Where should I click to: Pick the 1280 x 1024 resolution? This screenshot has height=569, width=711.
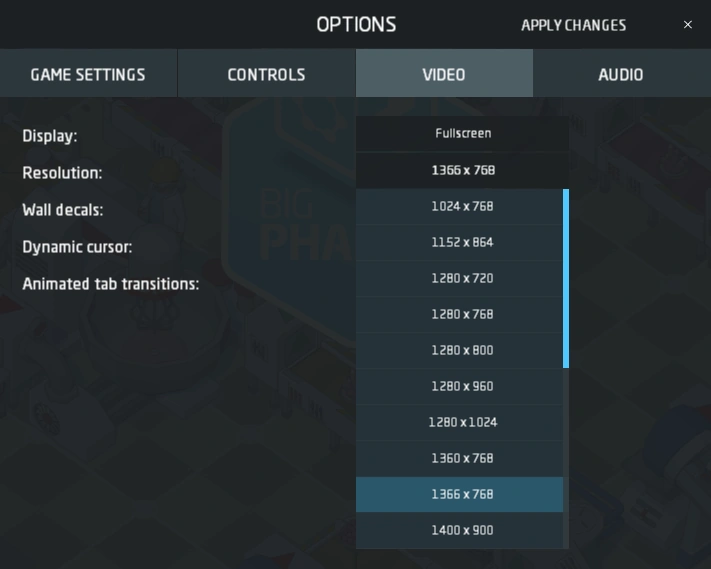(461, 423)
